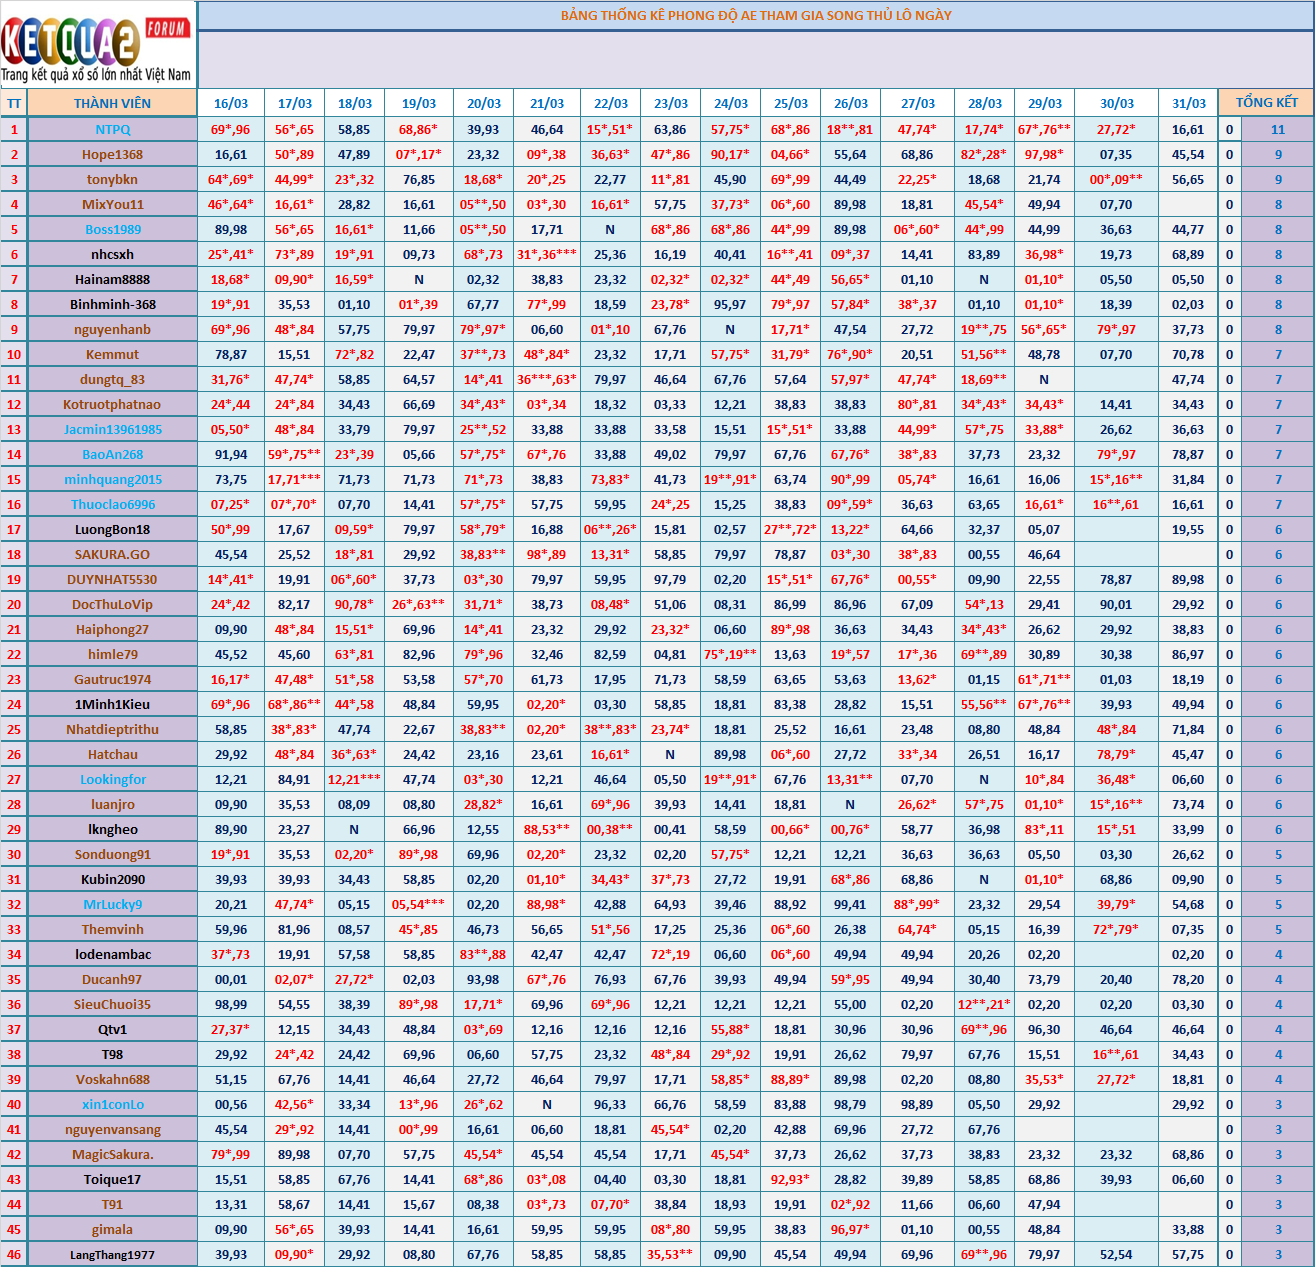Click member name '1Minh1Kieu'
This screenshot has width=1315, height=1267.
tap(112, 704)
